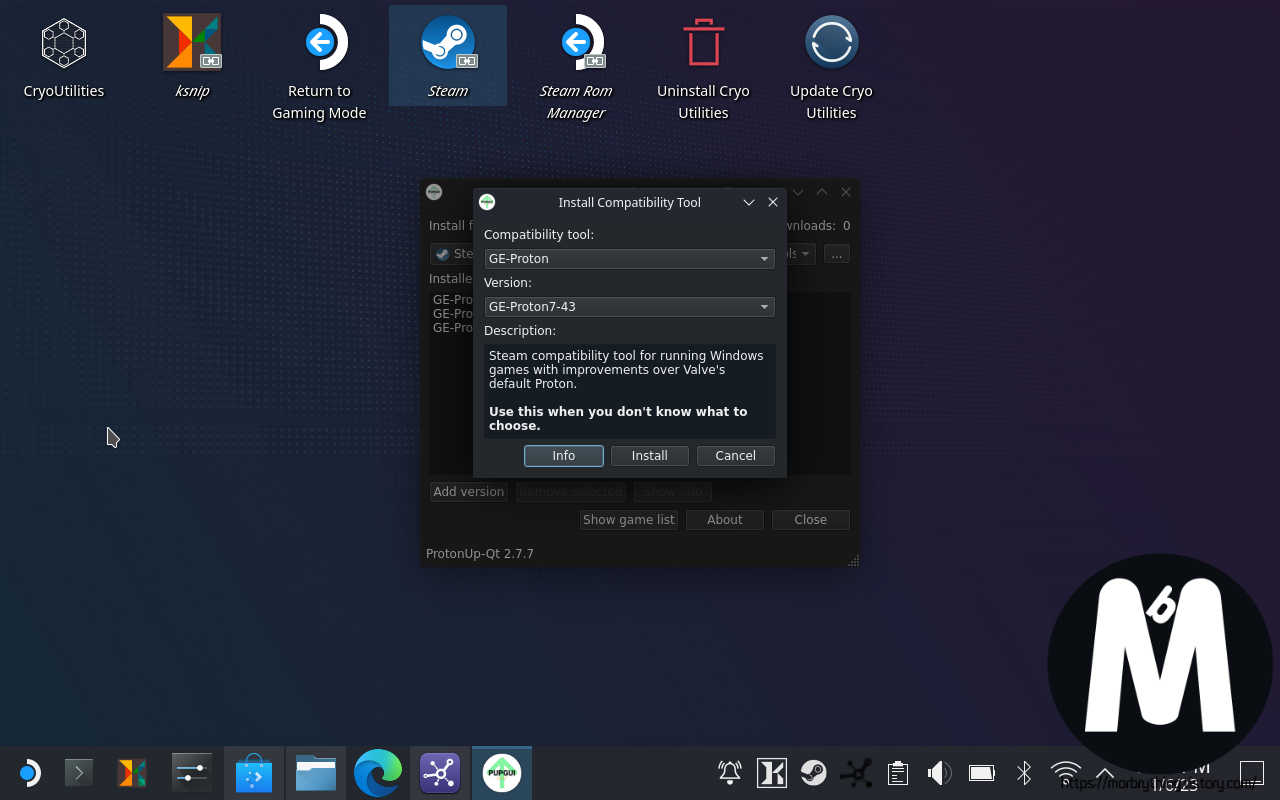
Task: Launch Microsoft Edge from the taskbar
Action: pyautogui.click(x=378, y=773)
